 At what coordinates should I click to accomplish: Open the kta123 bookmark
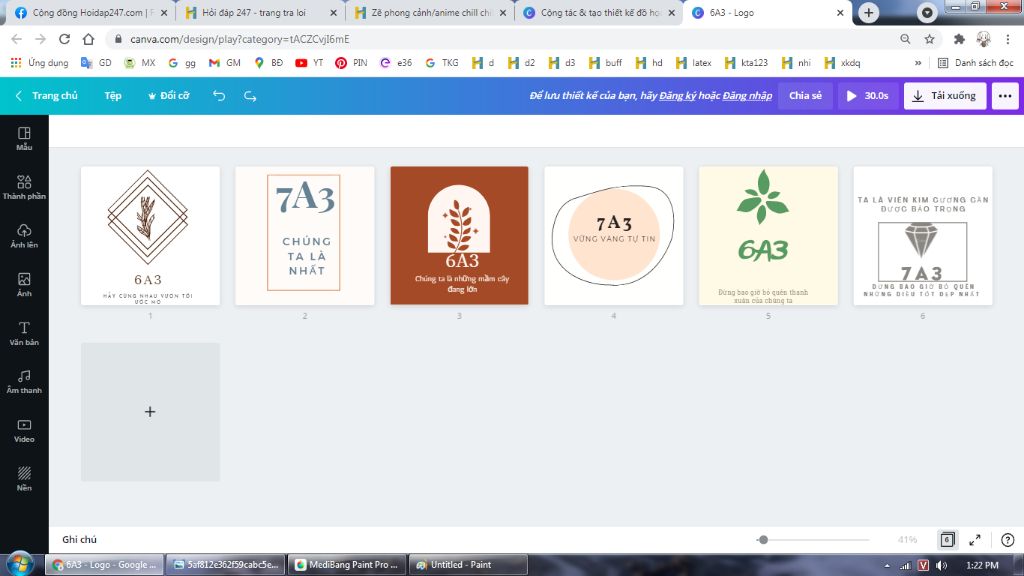point(746,63)
